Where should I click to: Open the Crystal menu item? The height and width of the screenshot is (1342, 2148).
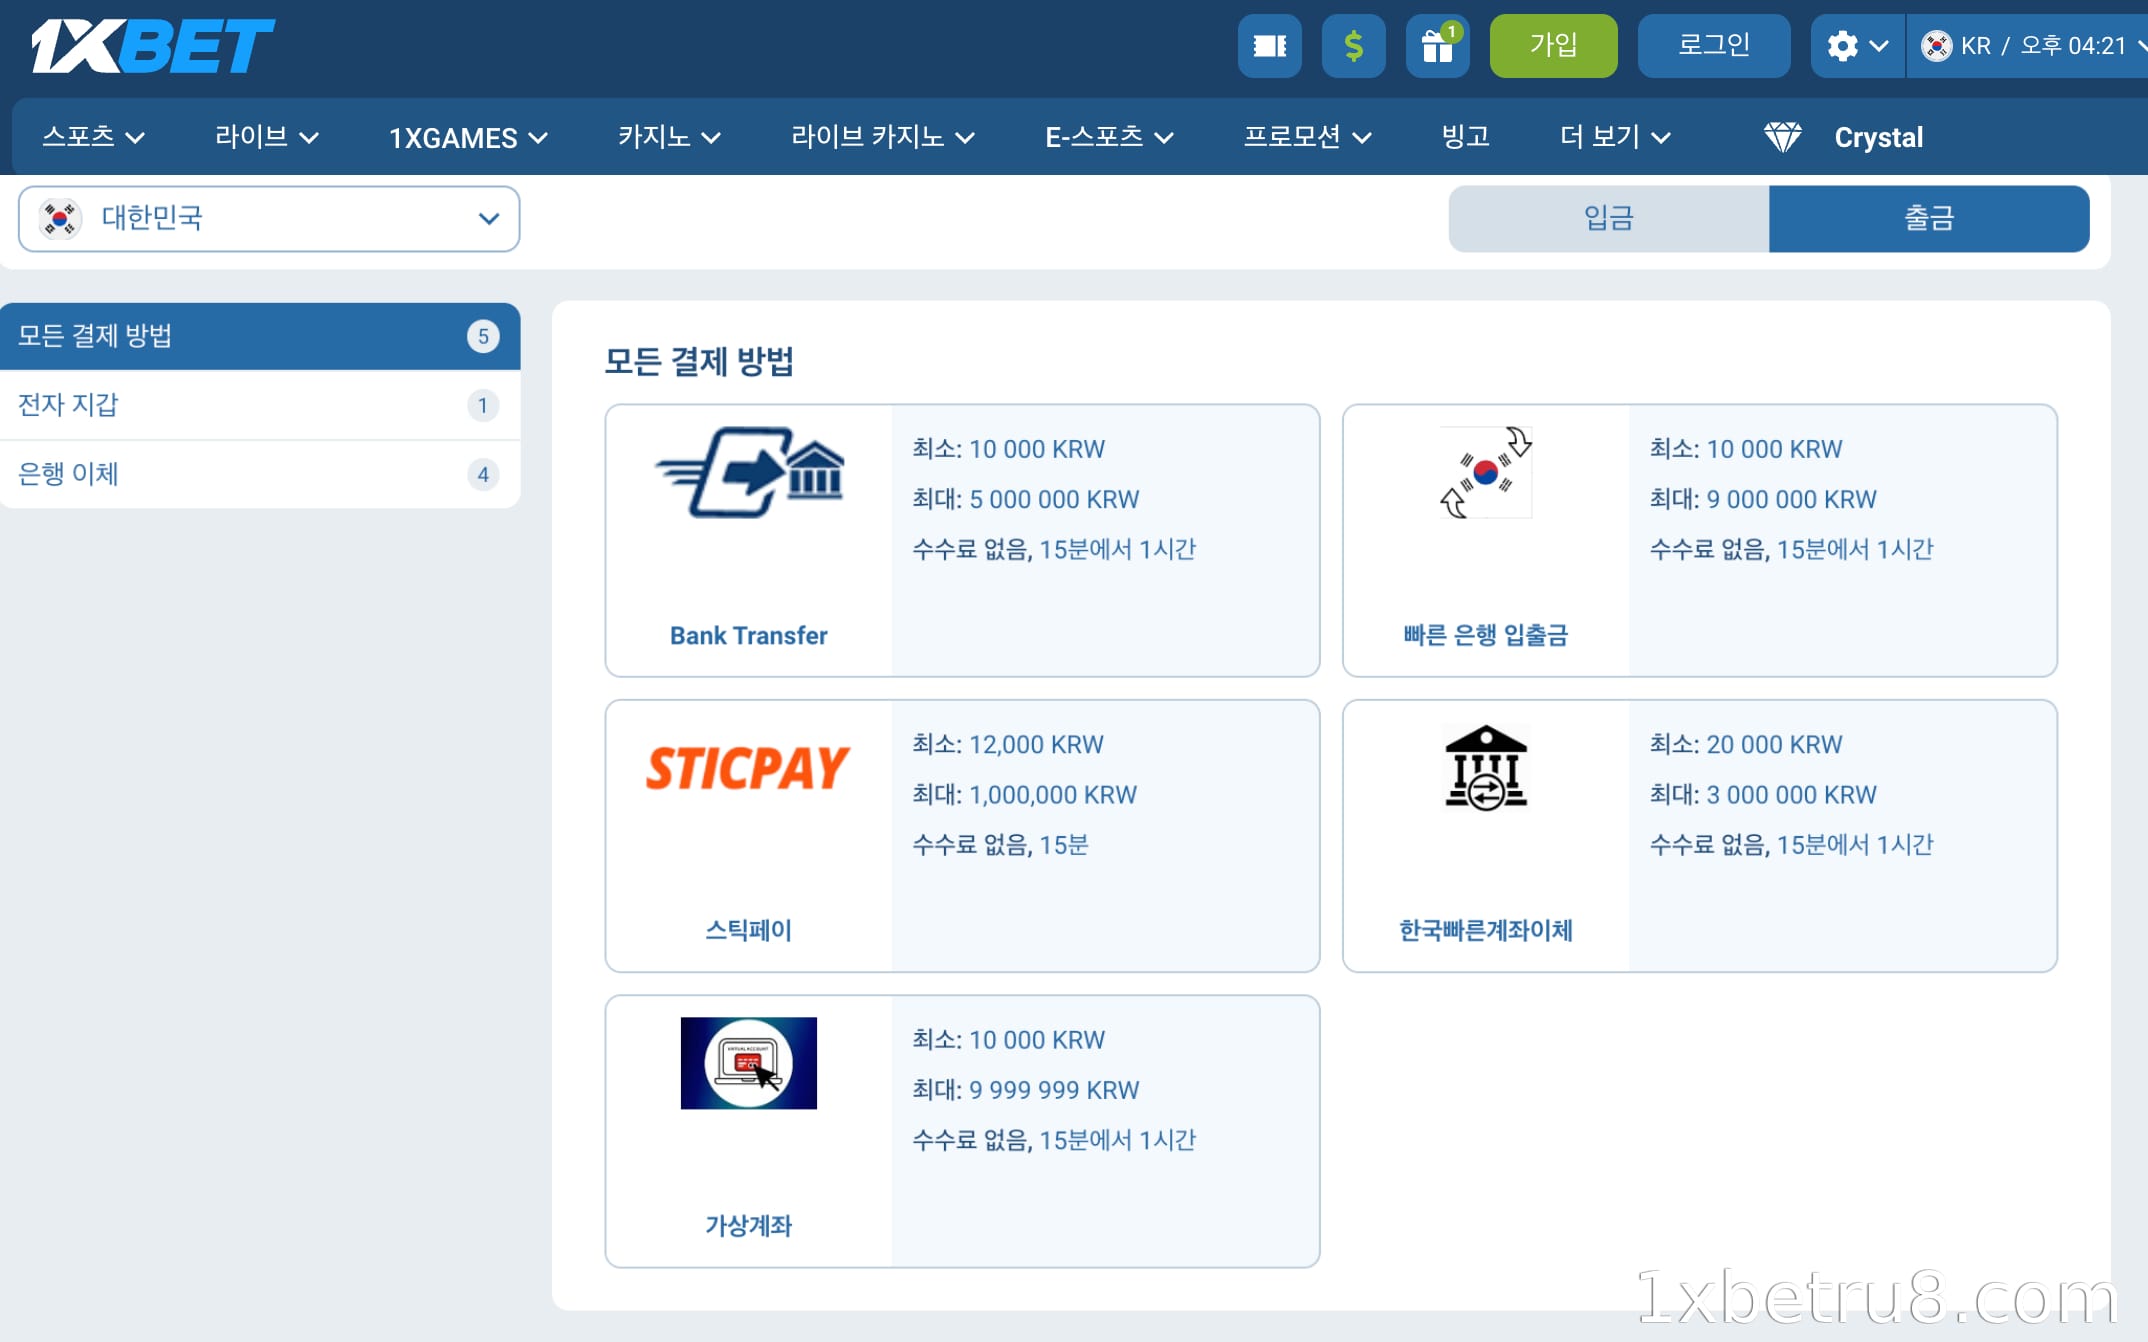coord(1878,137)
